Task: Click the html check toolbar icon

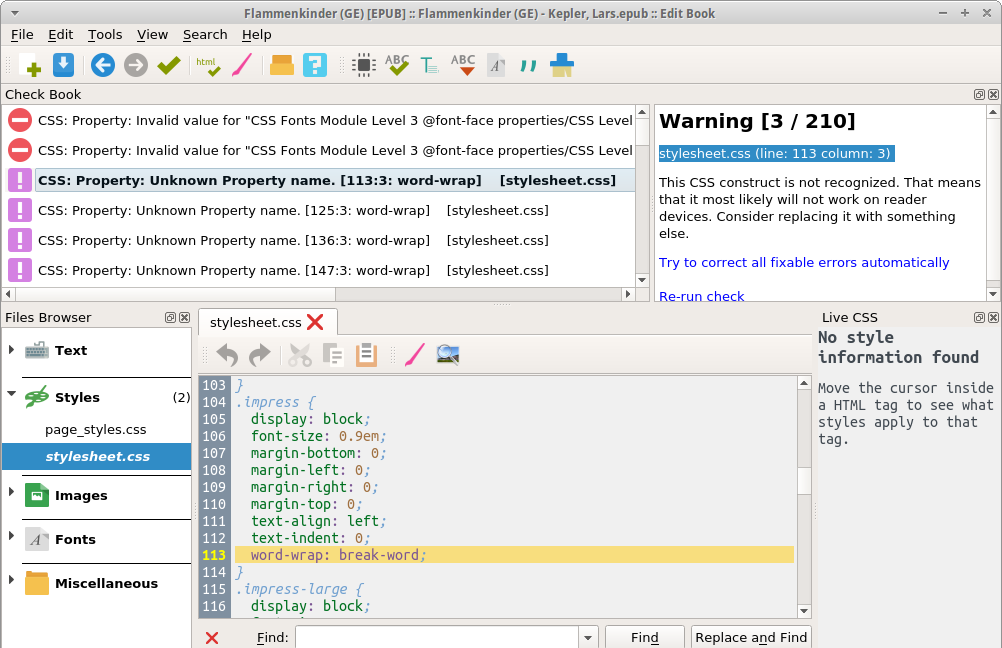Action: pos(208,65)
